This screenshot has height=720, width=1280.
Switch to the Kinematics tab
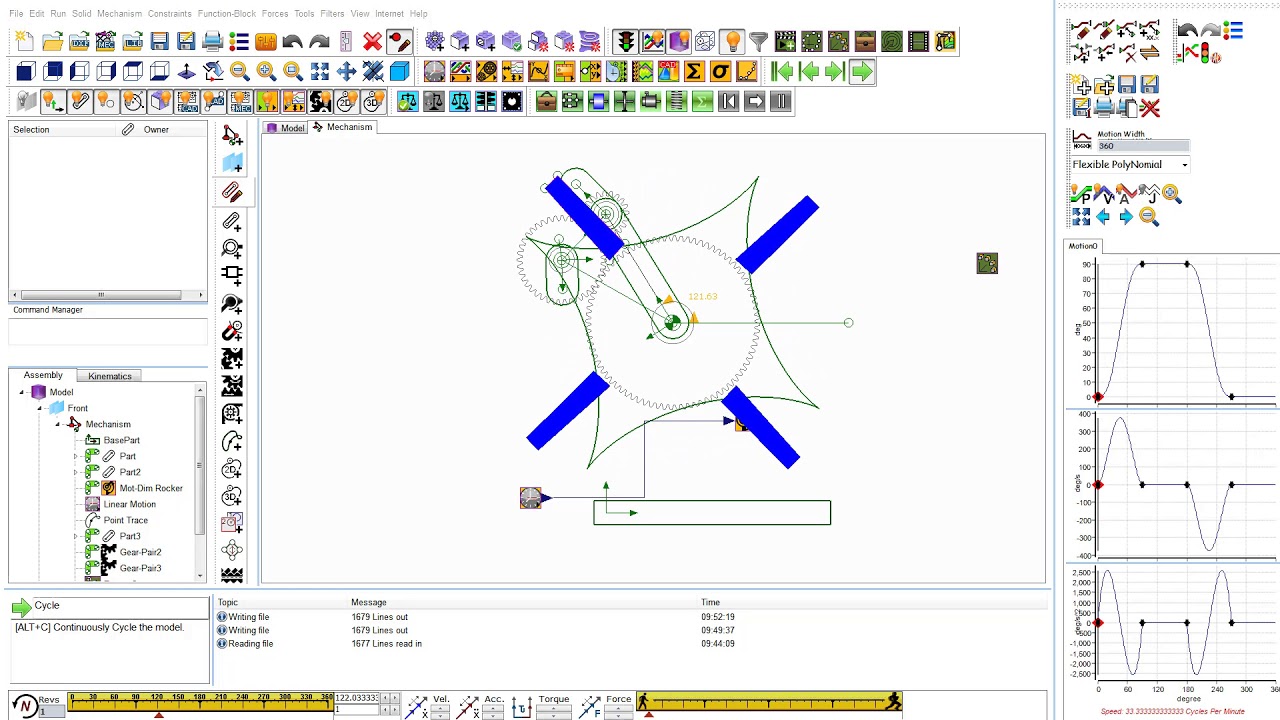(x=110, y=376)
